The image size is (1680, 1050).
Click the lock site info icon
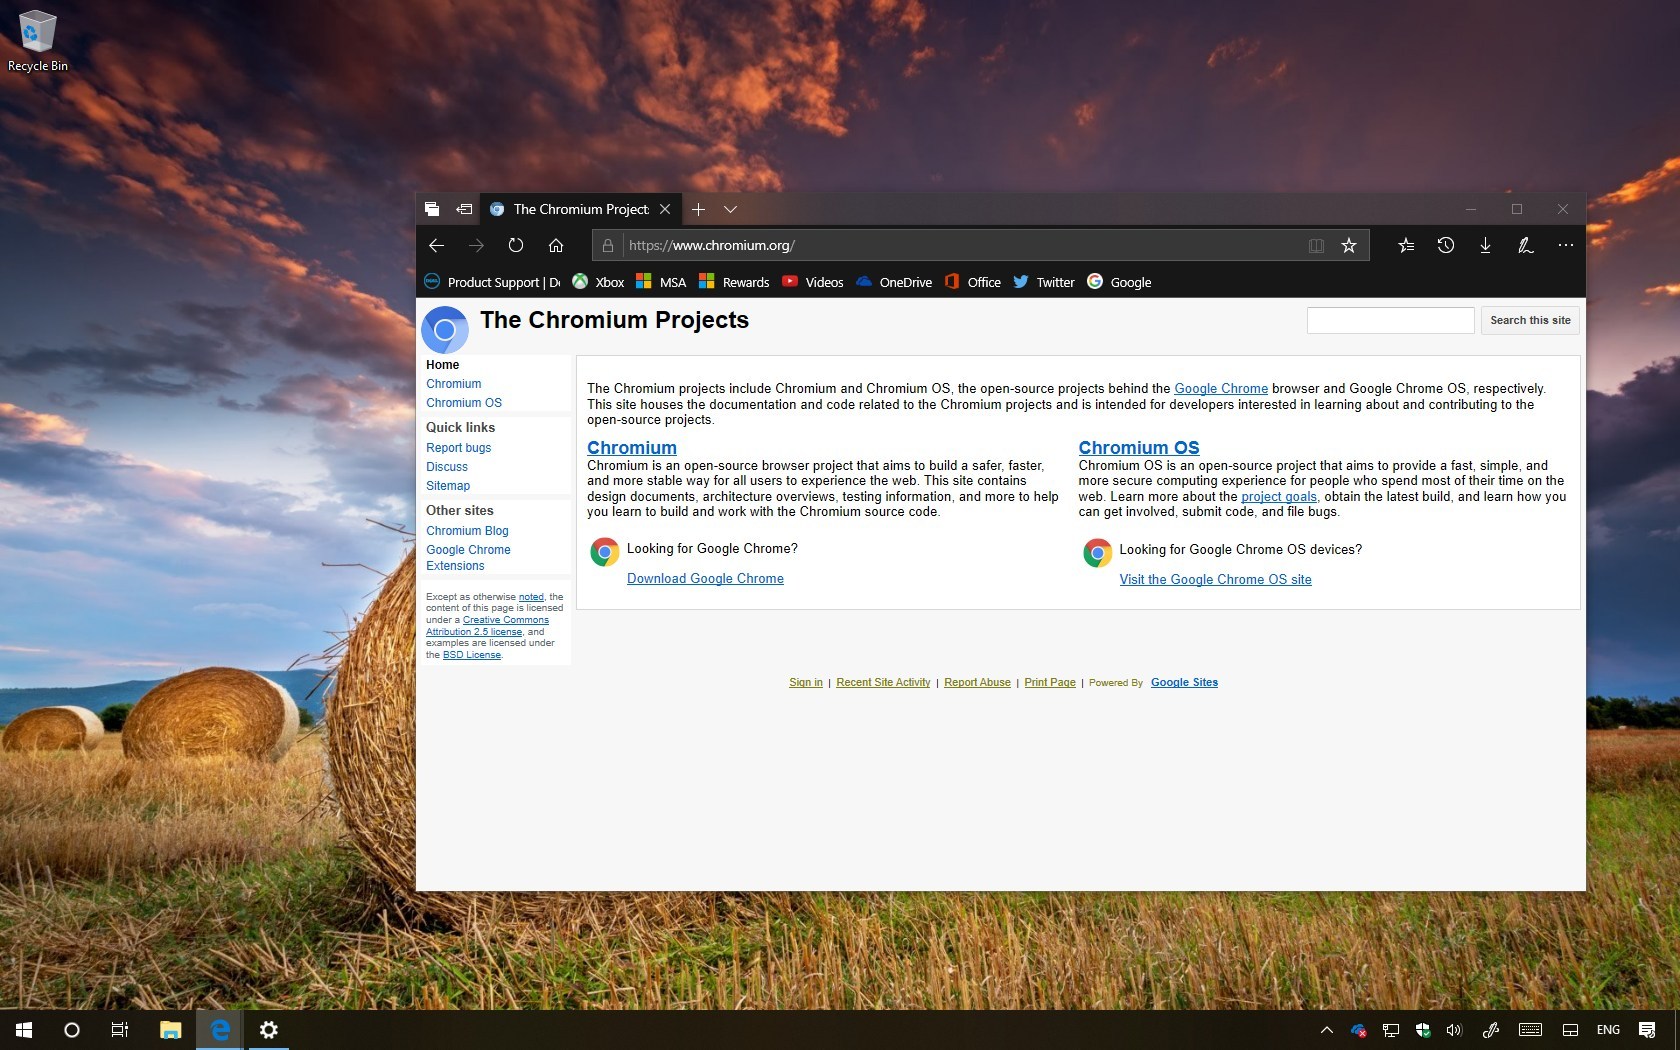pos(608,245)
